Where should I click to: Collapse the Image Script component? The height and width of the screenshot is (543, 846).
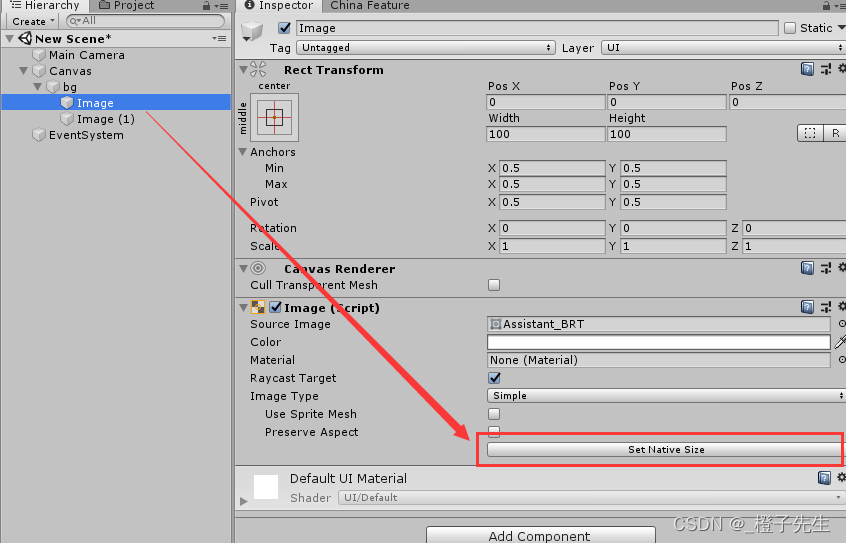pos(243,308)
